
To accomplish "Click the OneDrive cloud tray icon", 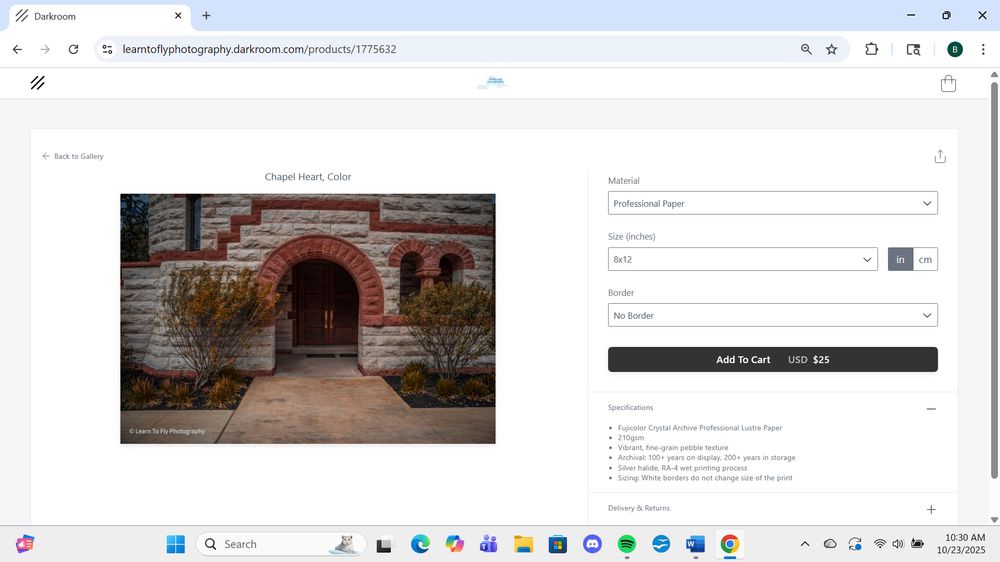I will click(x=830, y=544).
